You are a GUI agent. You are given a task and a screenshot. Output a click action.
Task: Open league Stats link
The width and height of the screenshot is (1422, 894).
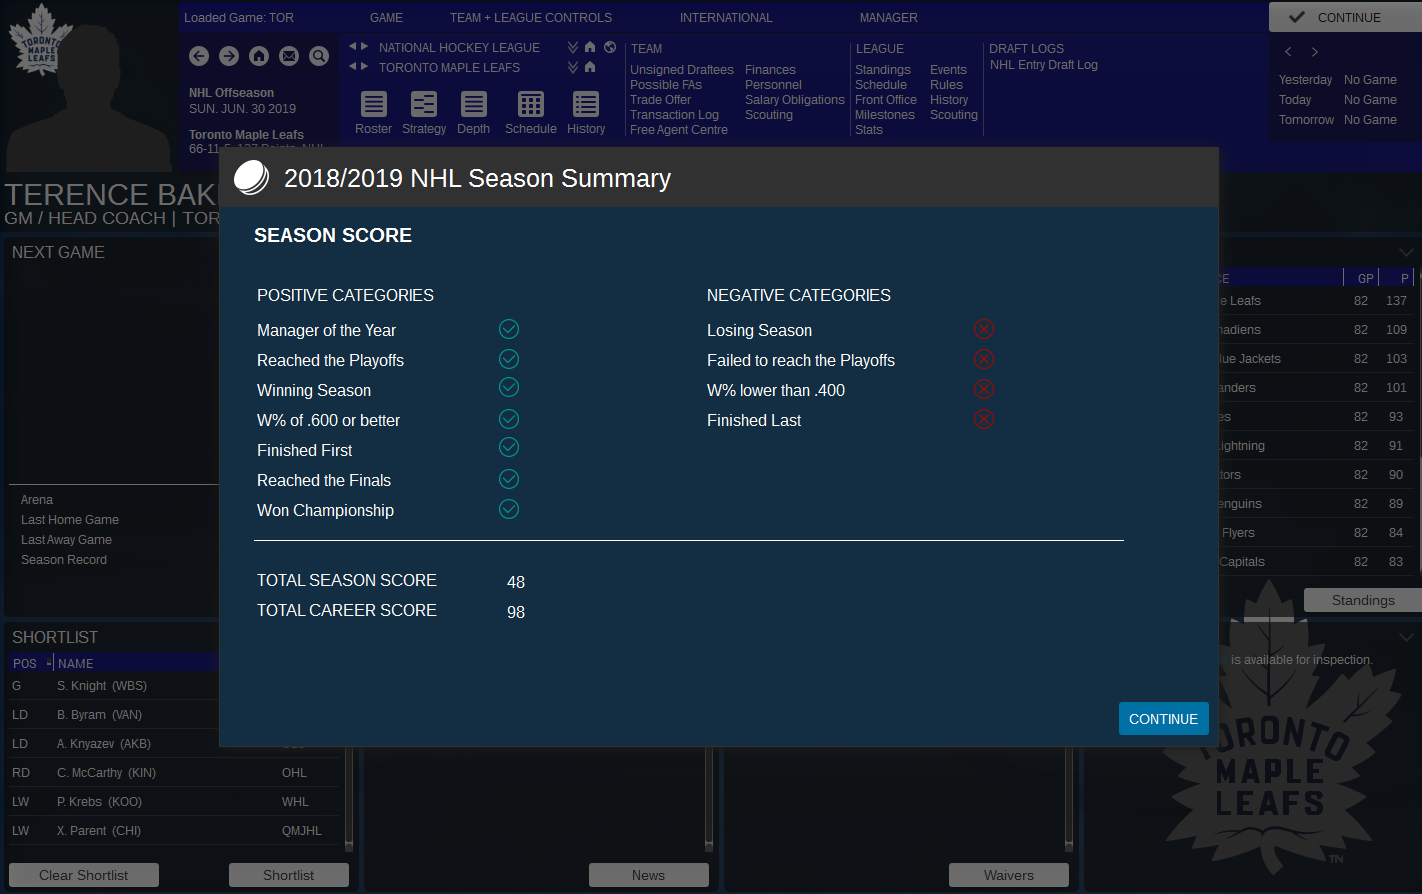[x=869, y=130]
